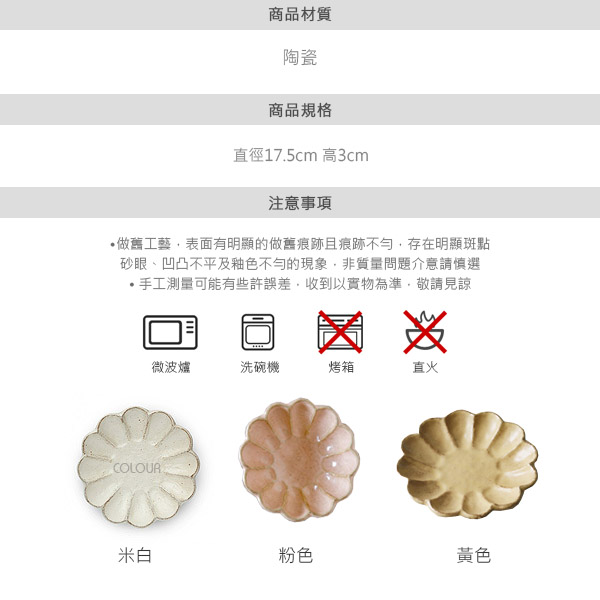
Task: Click the 商品規格 section header
Action: click(300, 110)
